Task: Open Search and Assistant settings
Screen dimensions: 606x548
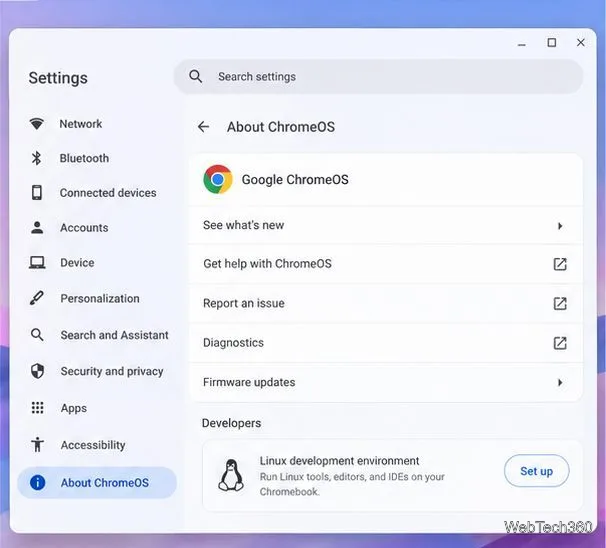Action: click(97, 335)
